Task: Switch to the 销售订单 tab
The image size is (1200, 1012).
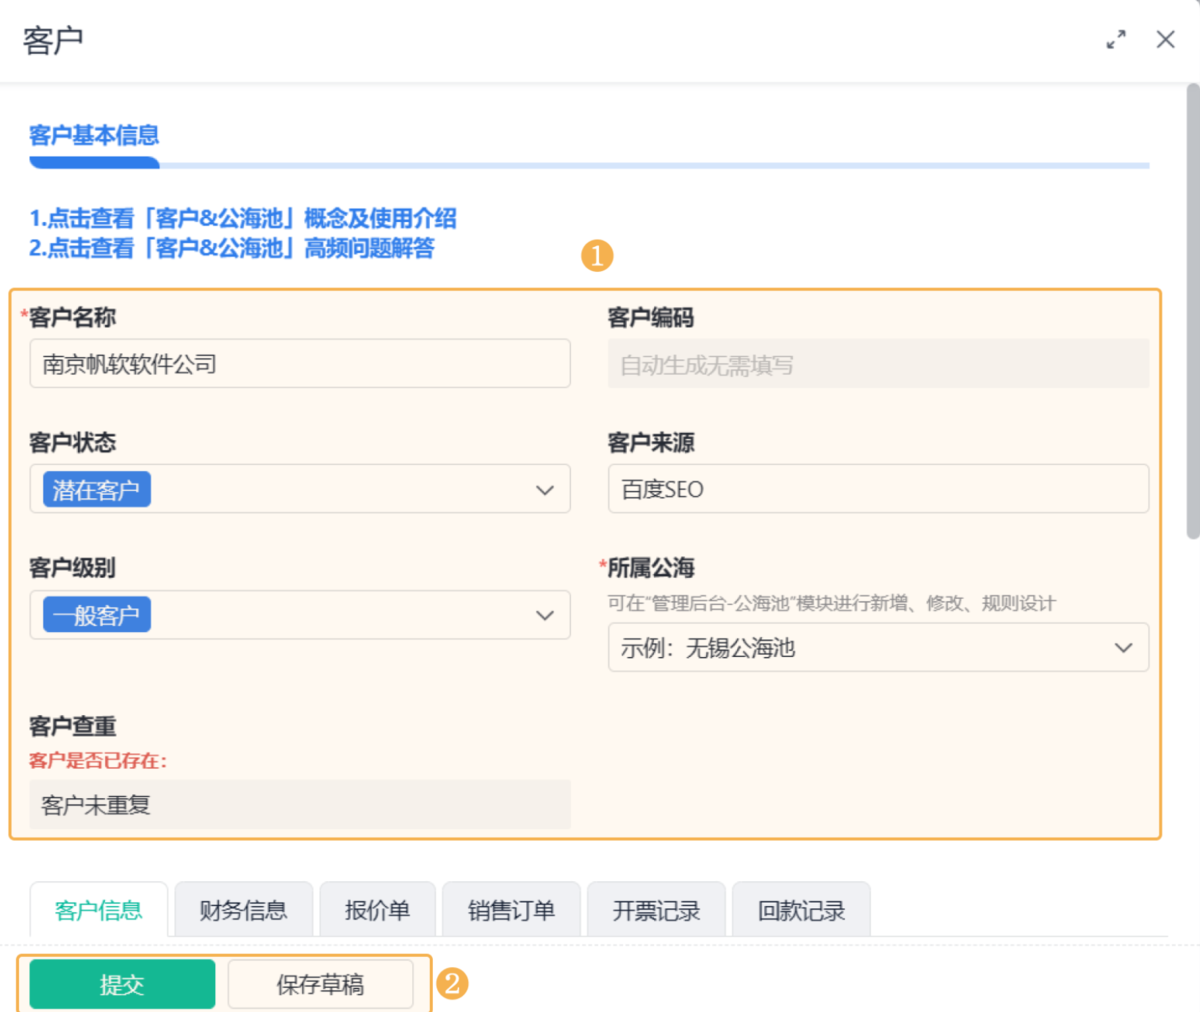Action: coord(511,910)
